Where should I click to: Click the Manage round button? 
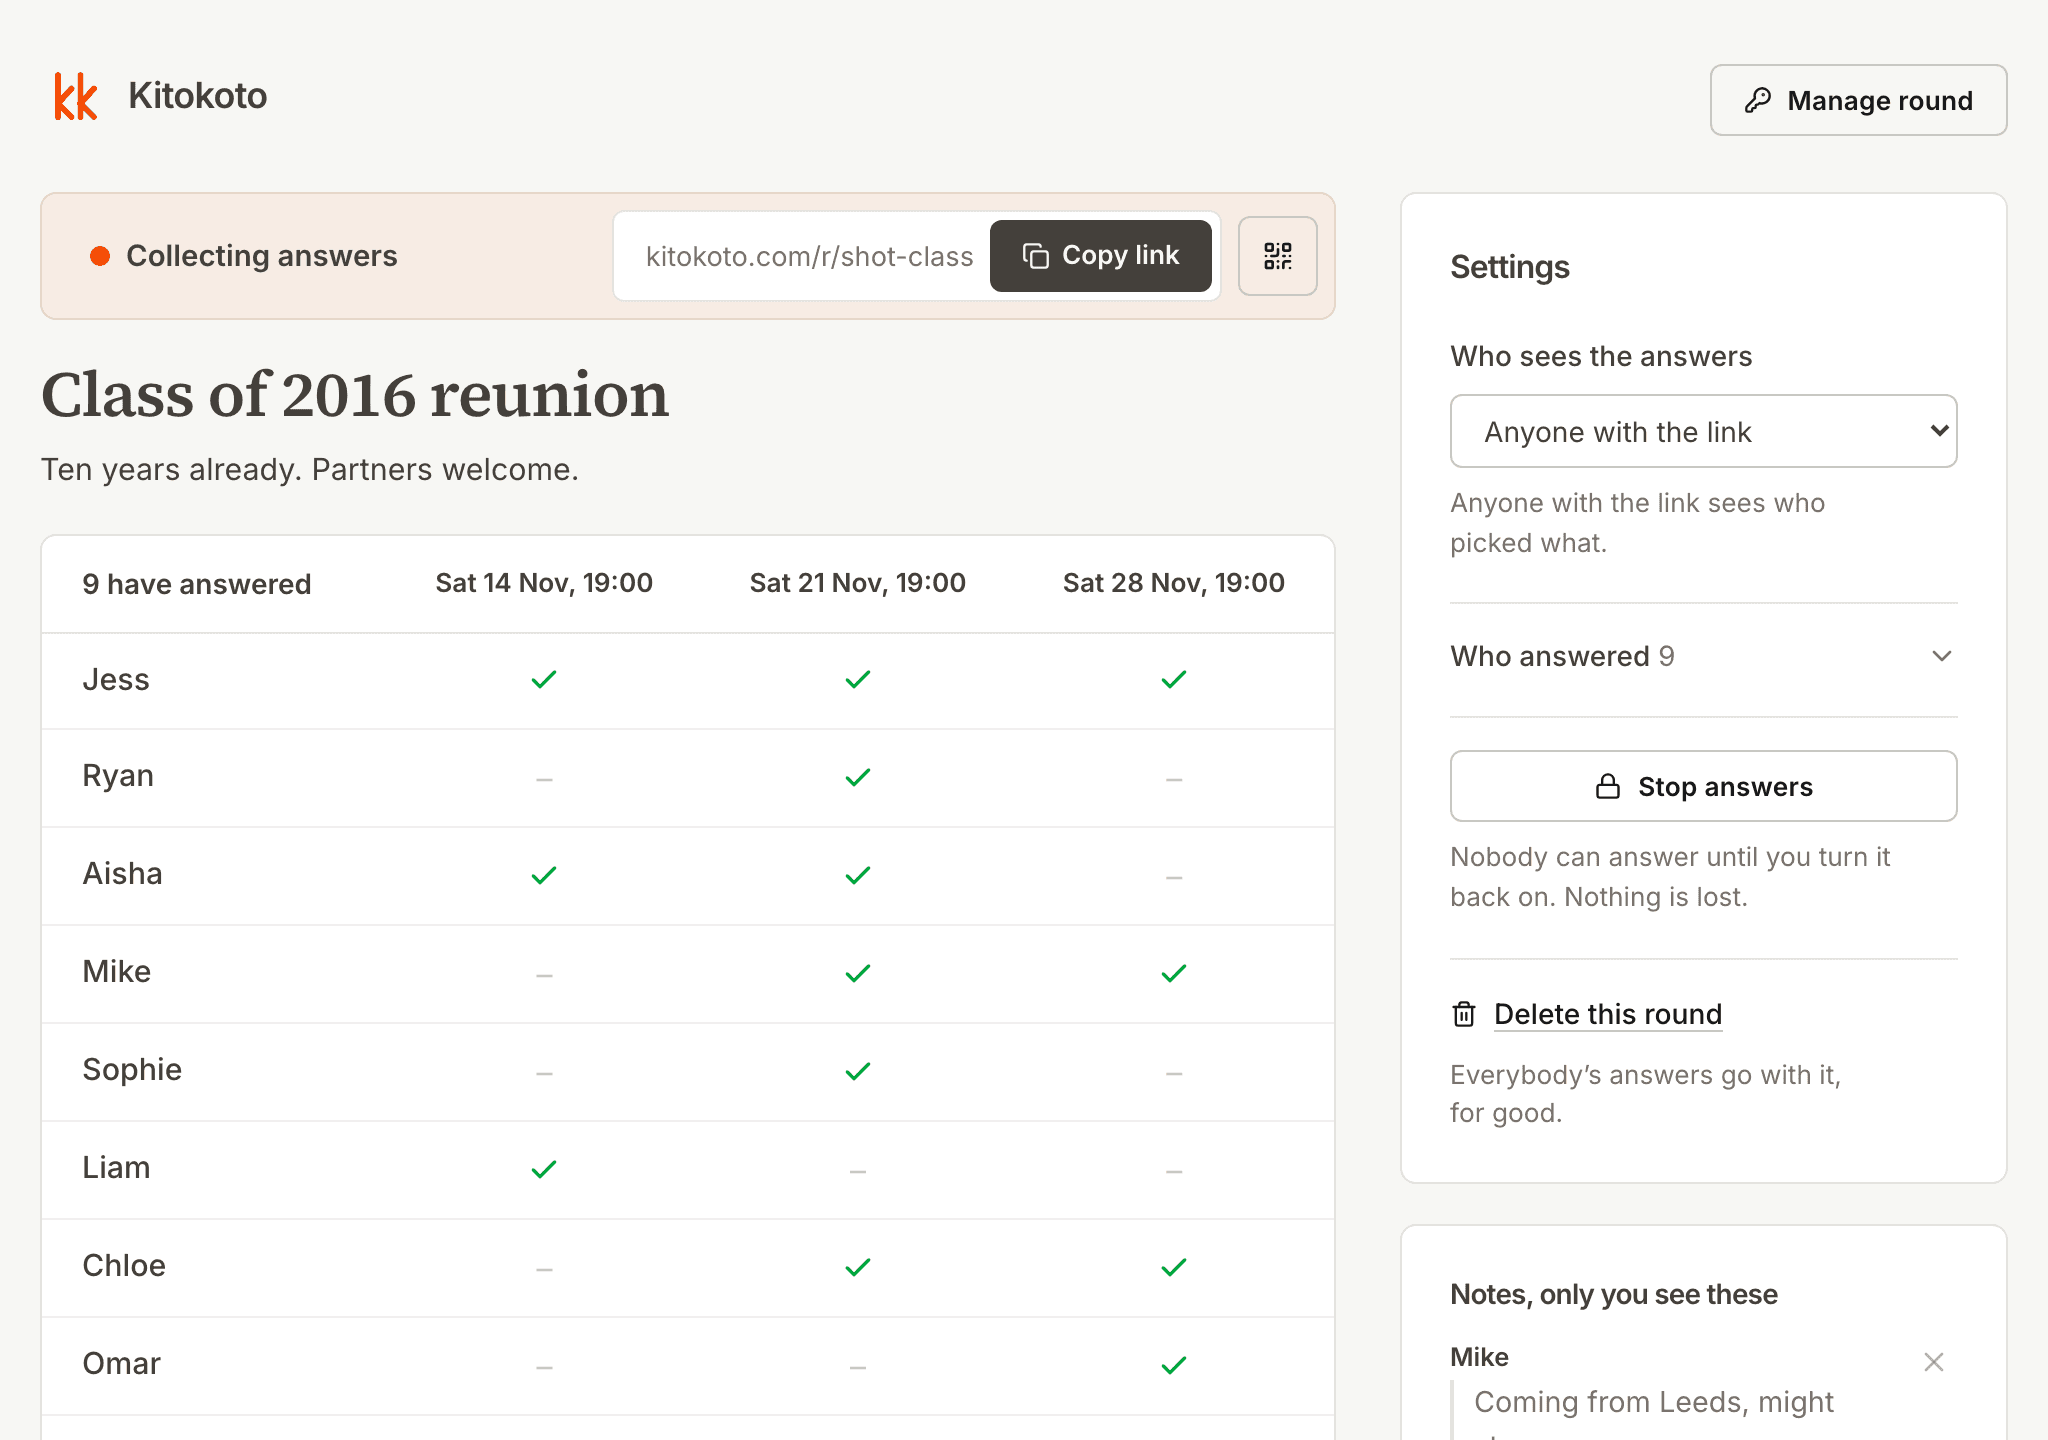pyautogui.click(x=1858, y=100)
